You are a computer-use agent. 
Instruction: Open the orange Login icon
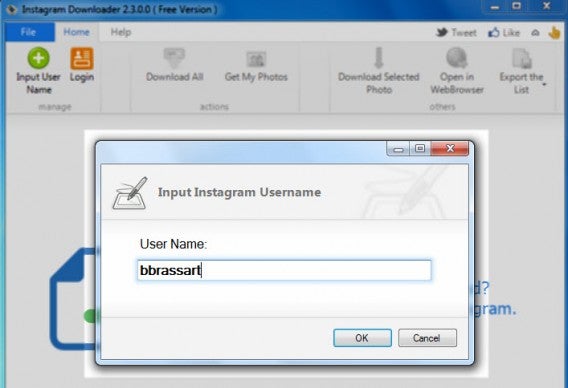click(82, 58)
